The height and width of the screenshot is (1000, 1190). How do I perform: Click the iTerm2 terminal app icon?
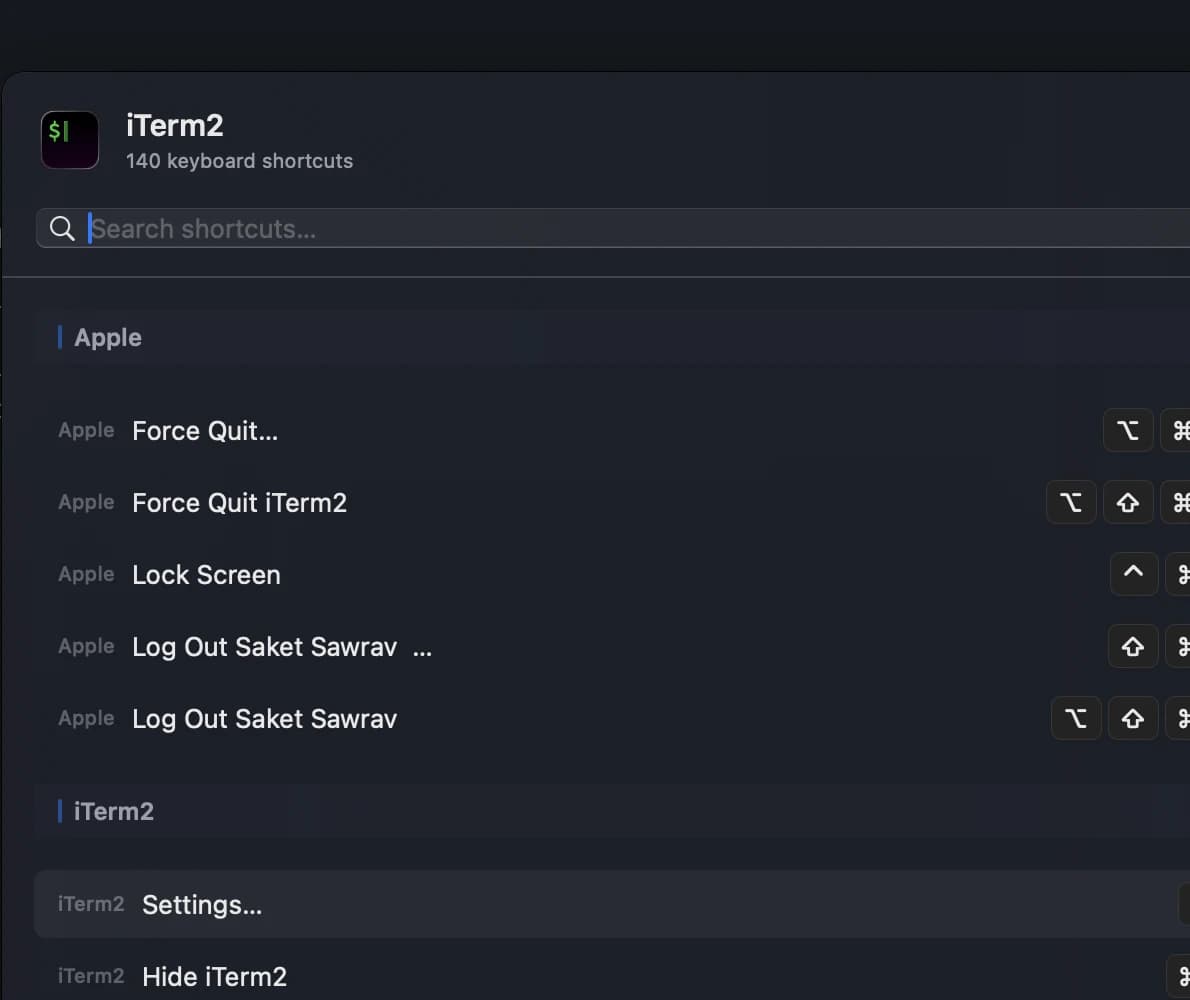click(x=70, y=140)
